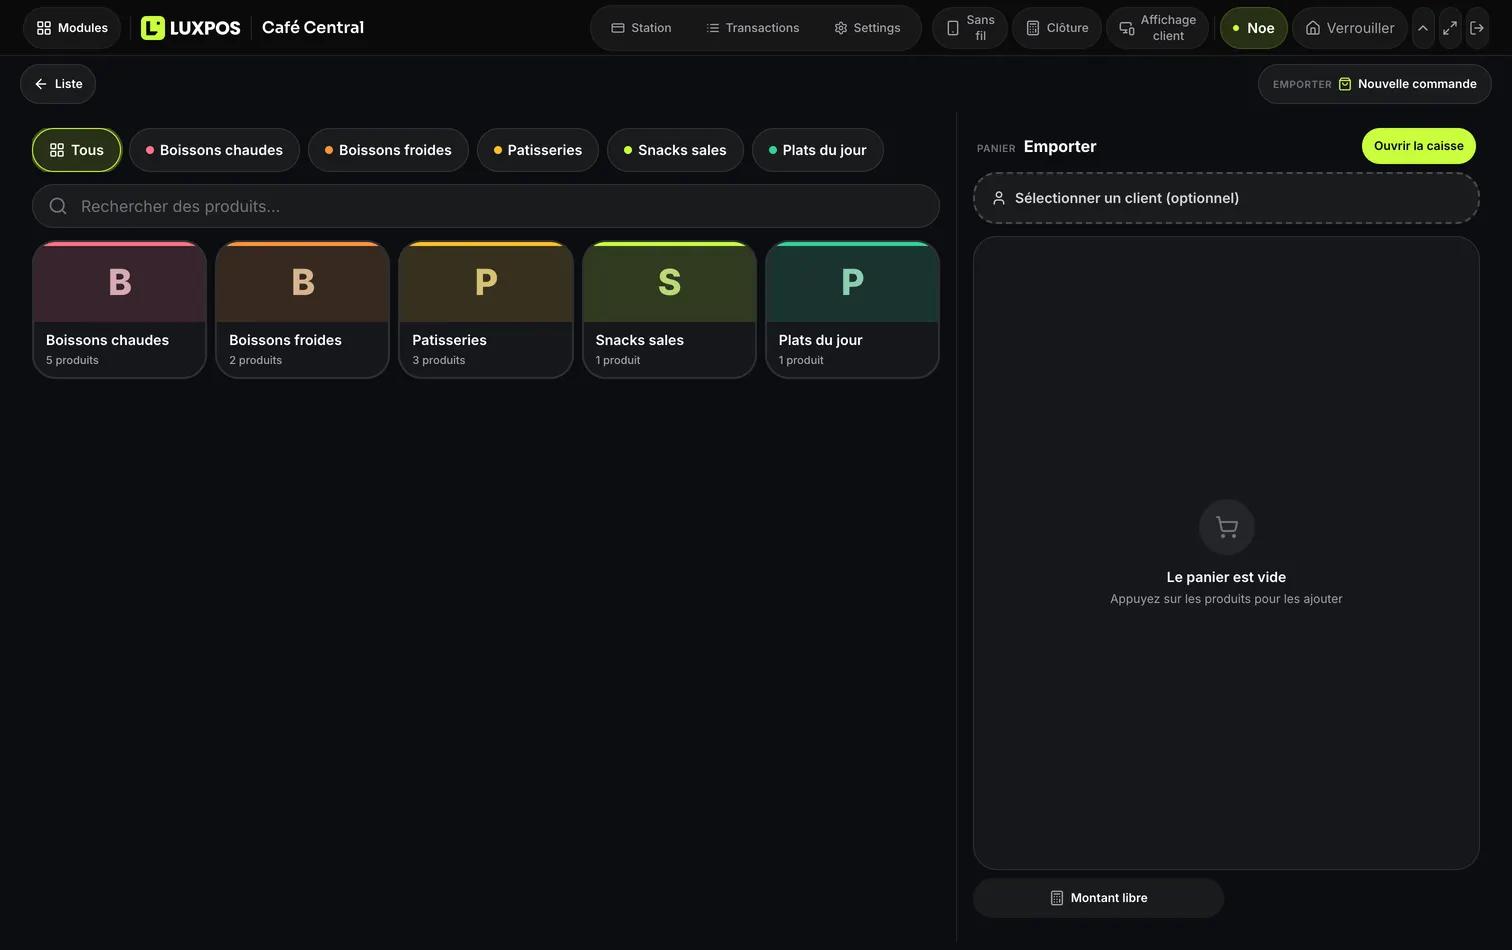Open the Settings tab
1512x950 pixels.
pyautogui.click(x=867, y=28)
